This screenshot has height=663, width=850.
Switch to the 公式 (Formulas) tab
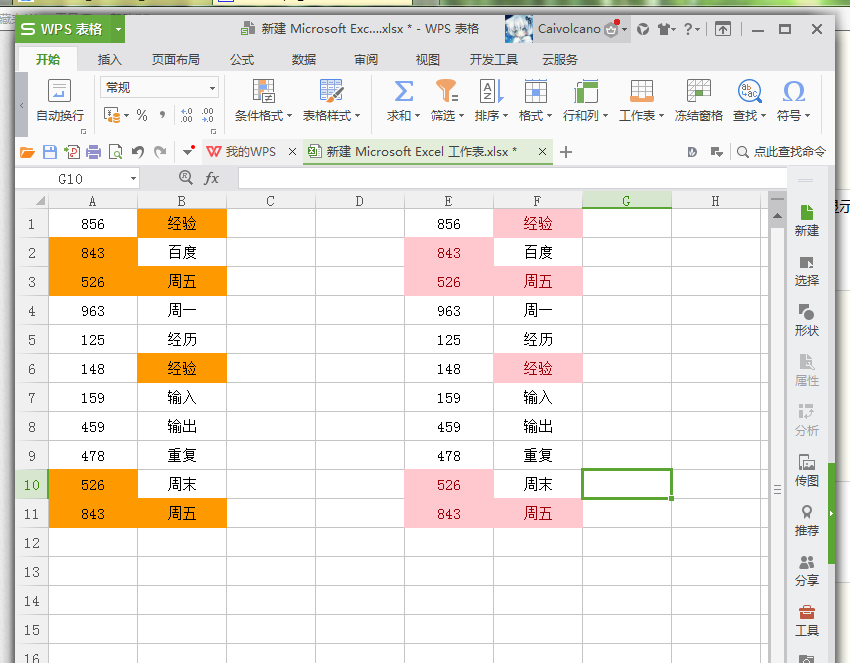click(242, 60)
